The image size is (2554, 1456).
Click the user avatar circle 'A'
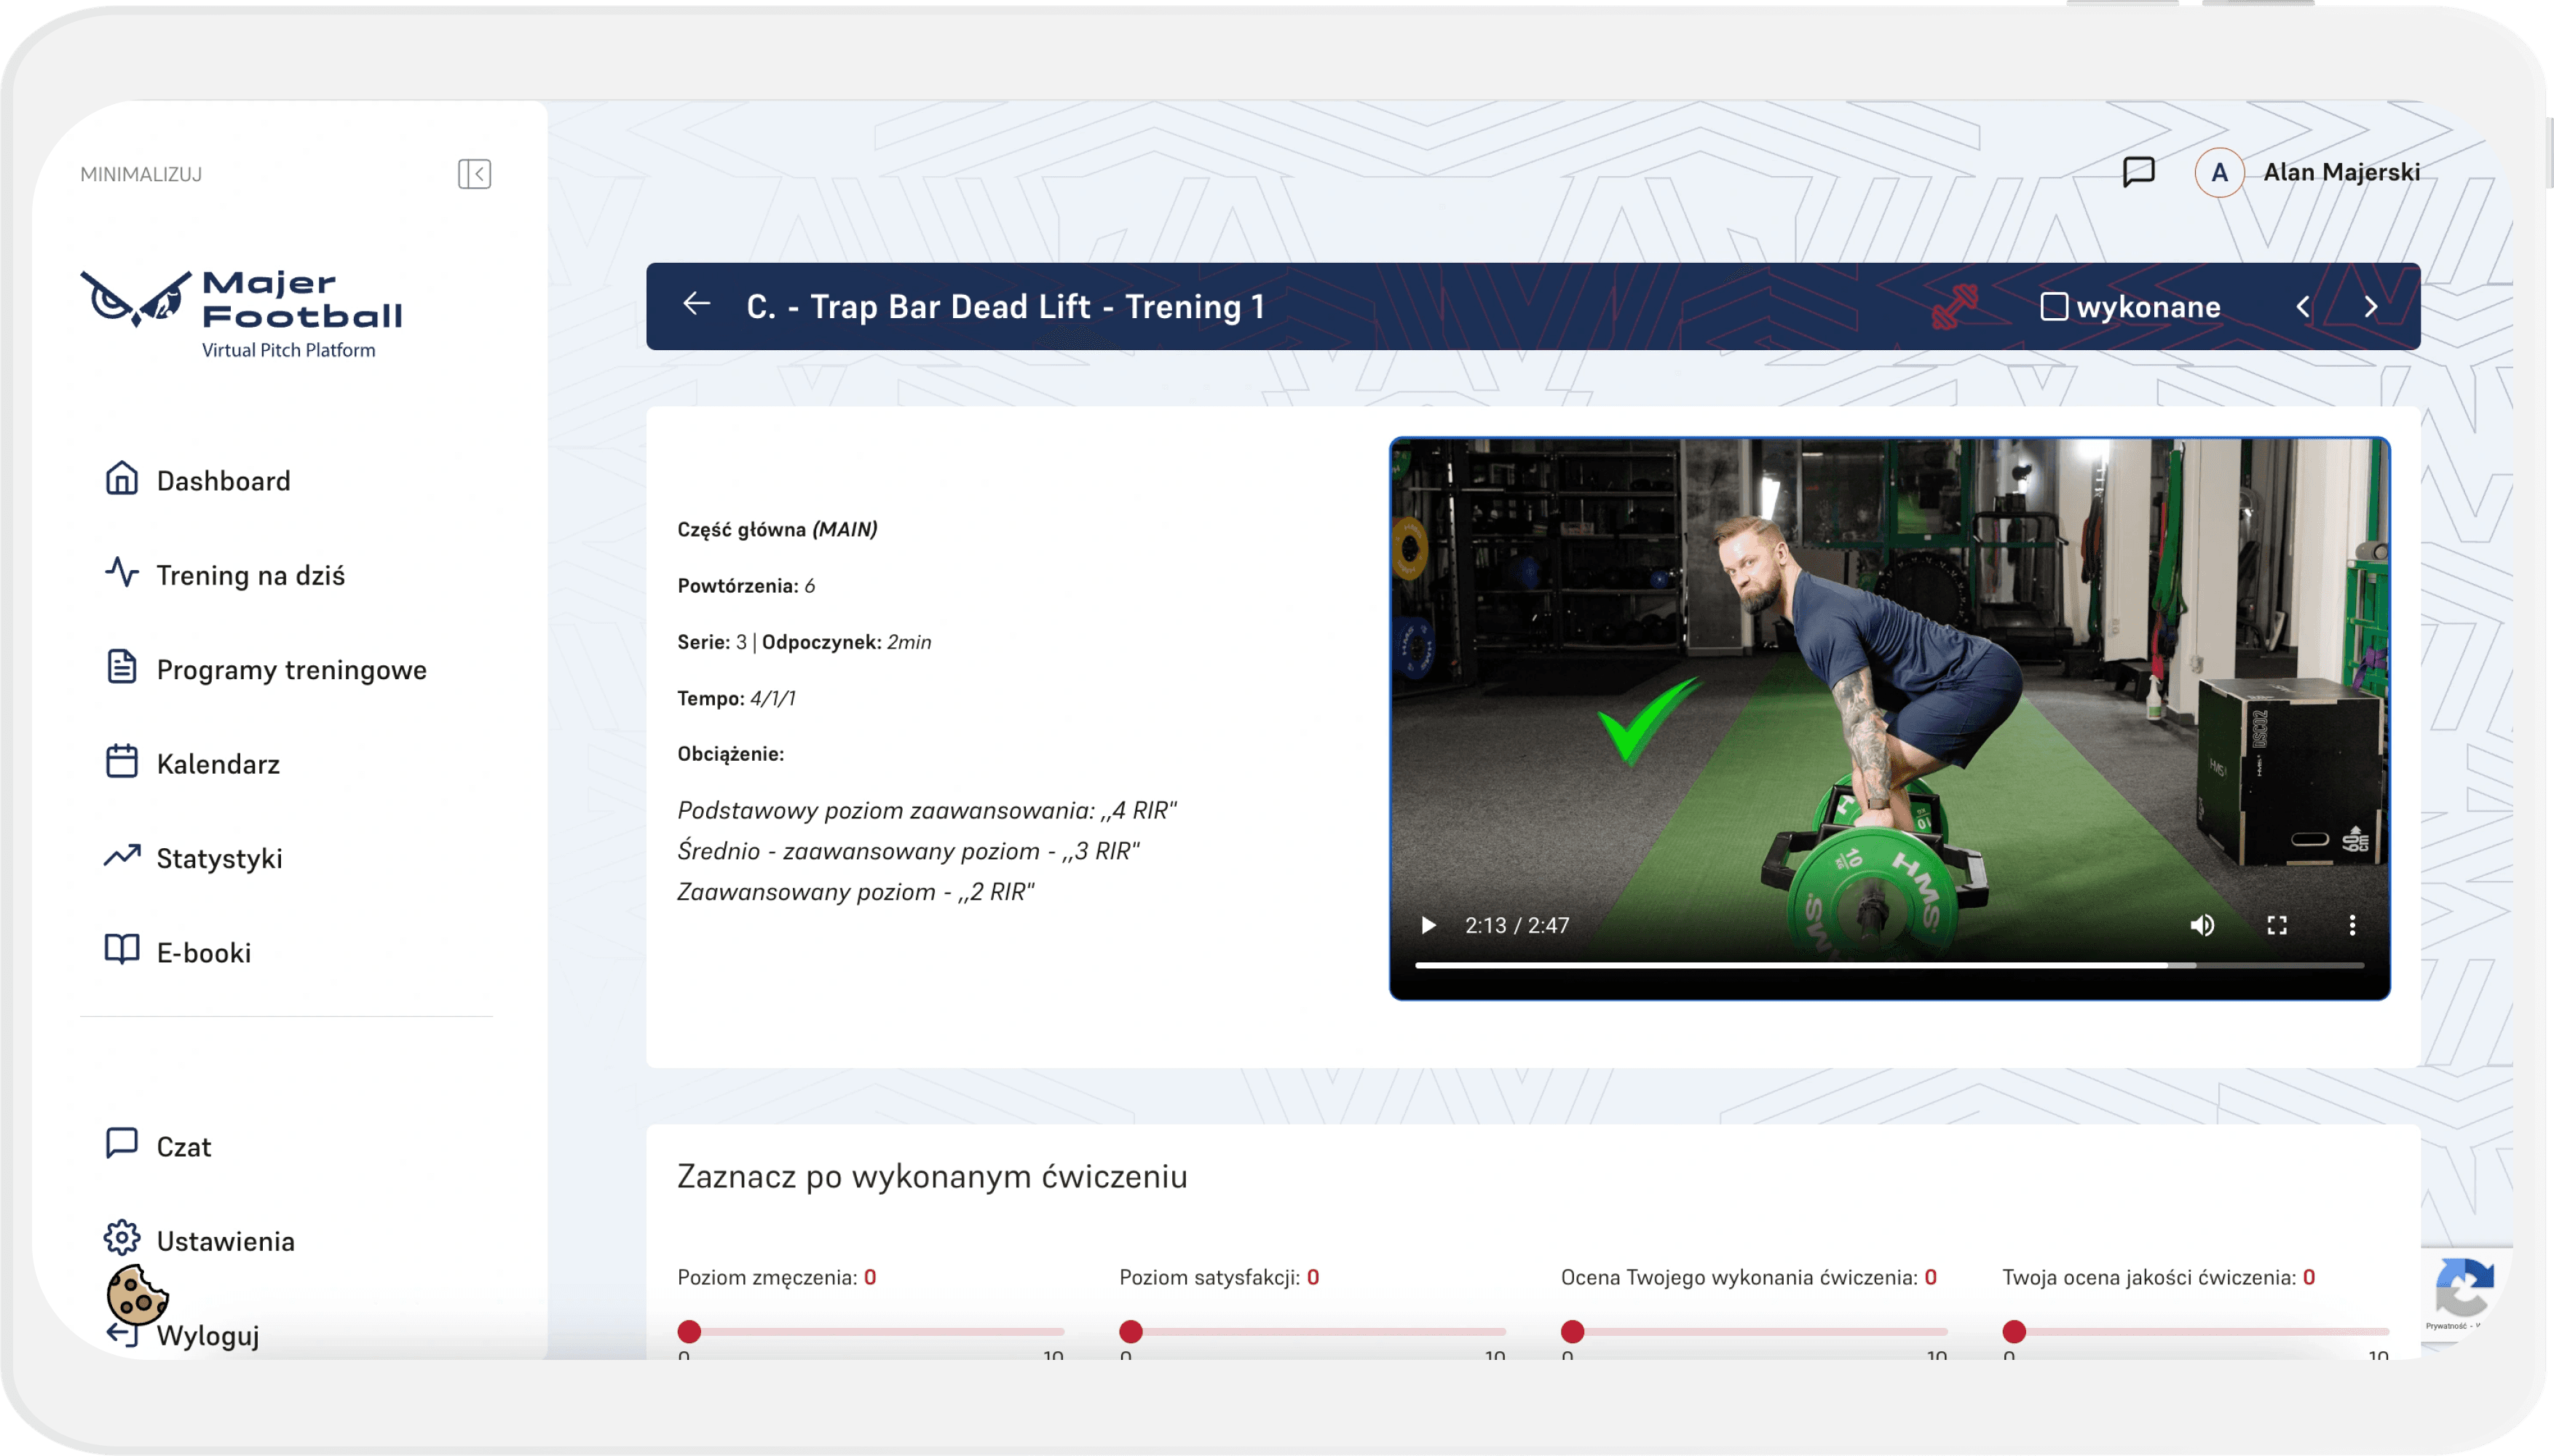click(x=2219, y=173)
